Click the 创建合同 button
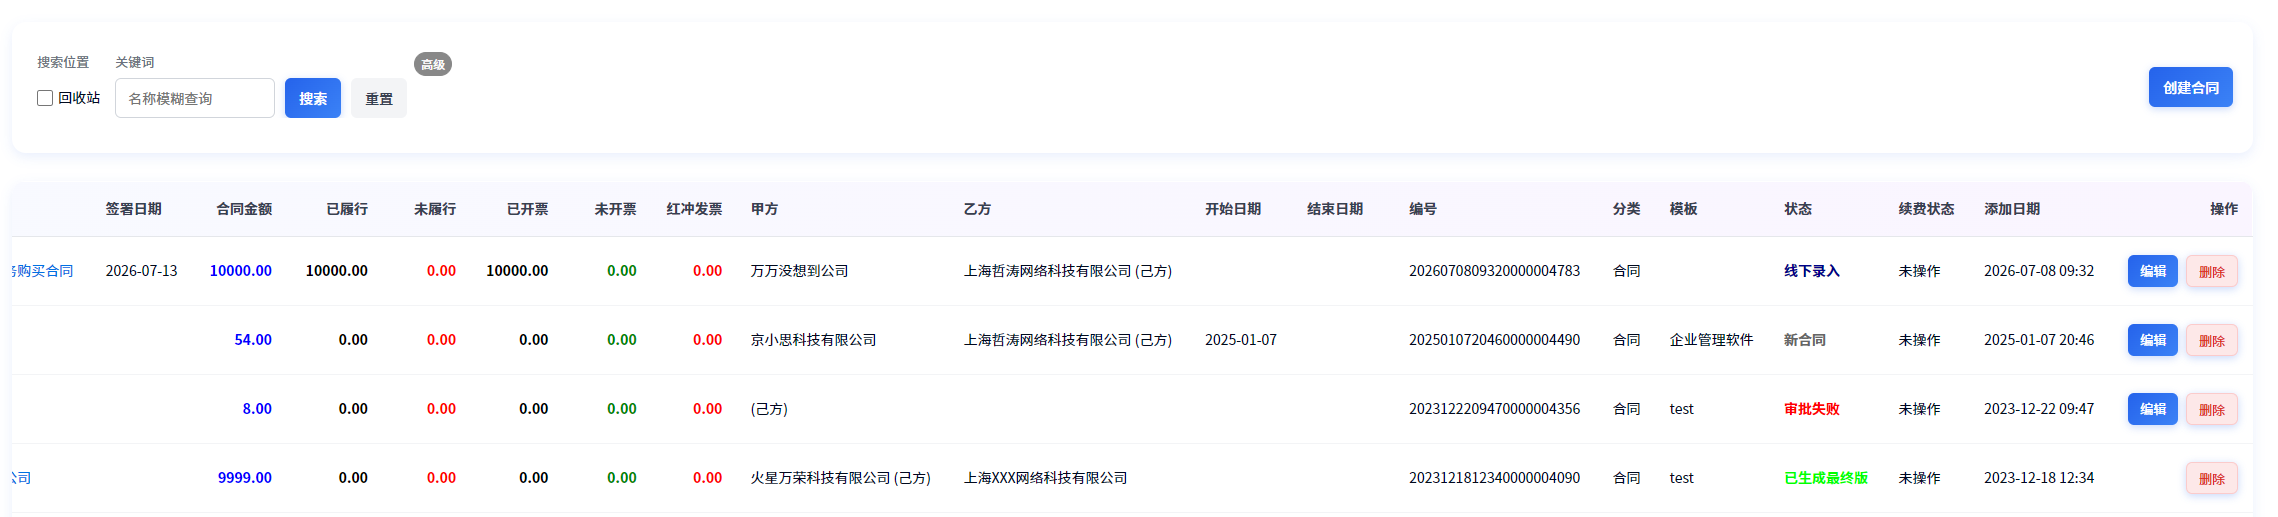 click(x=2191, y=87)
